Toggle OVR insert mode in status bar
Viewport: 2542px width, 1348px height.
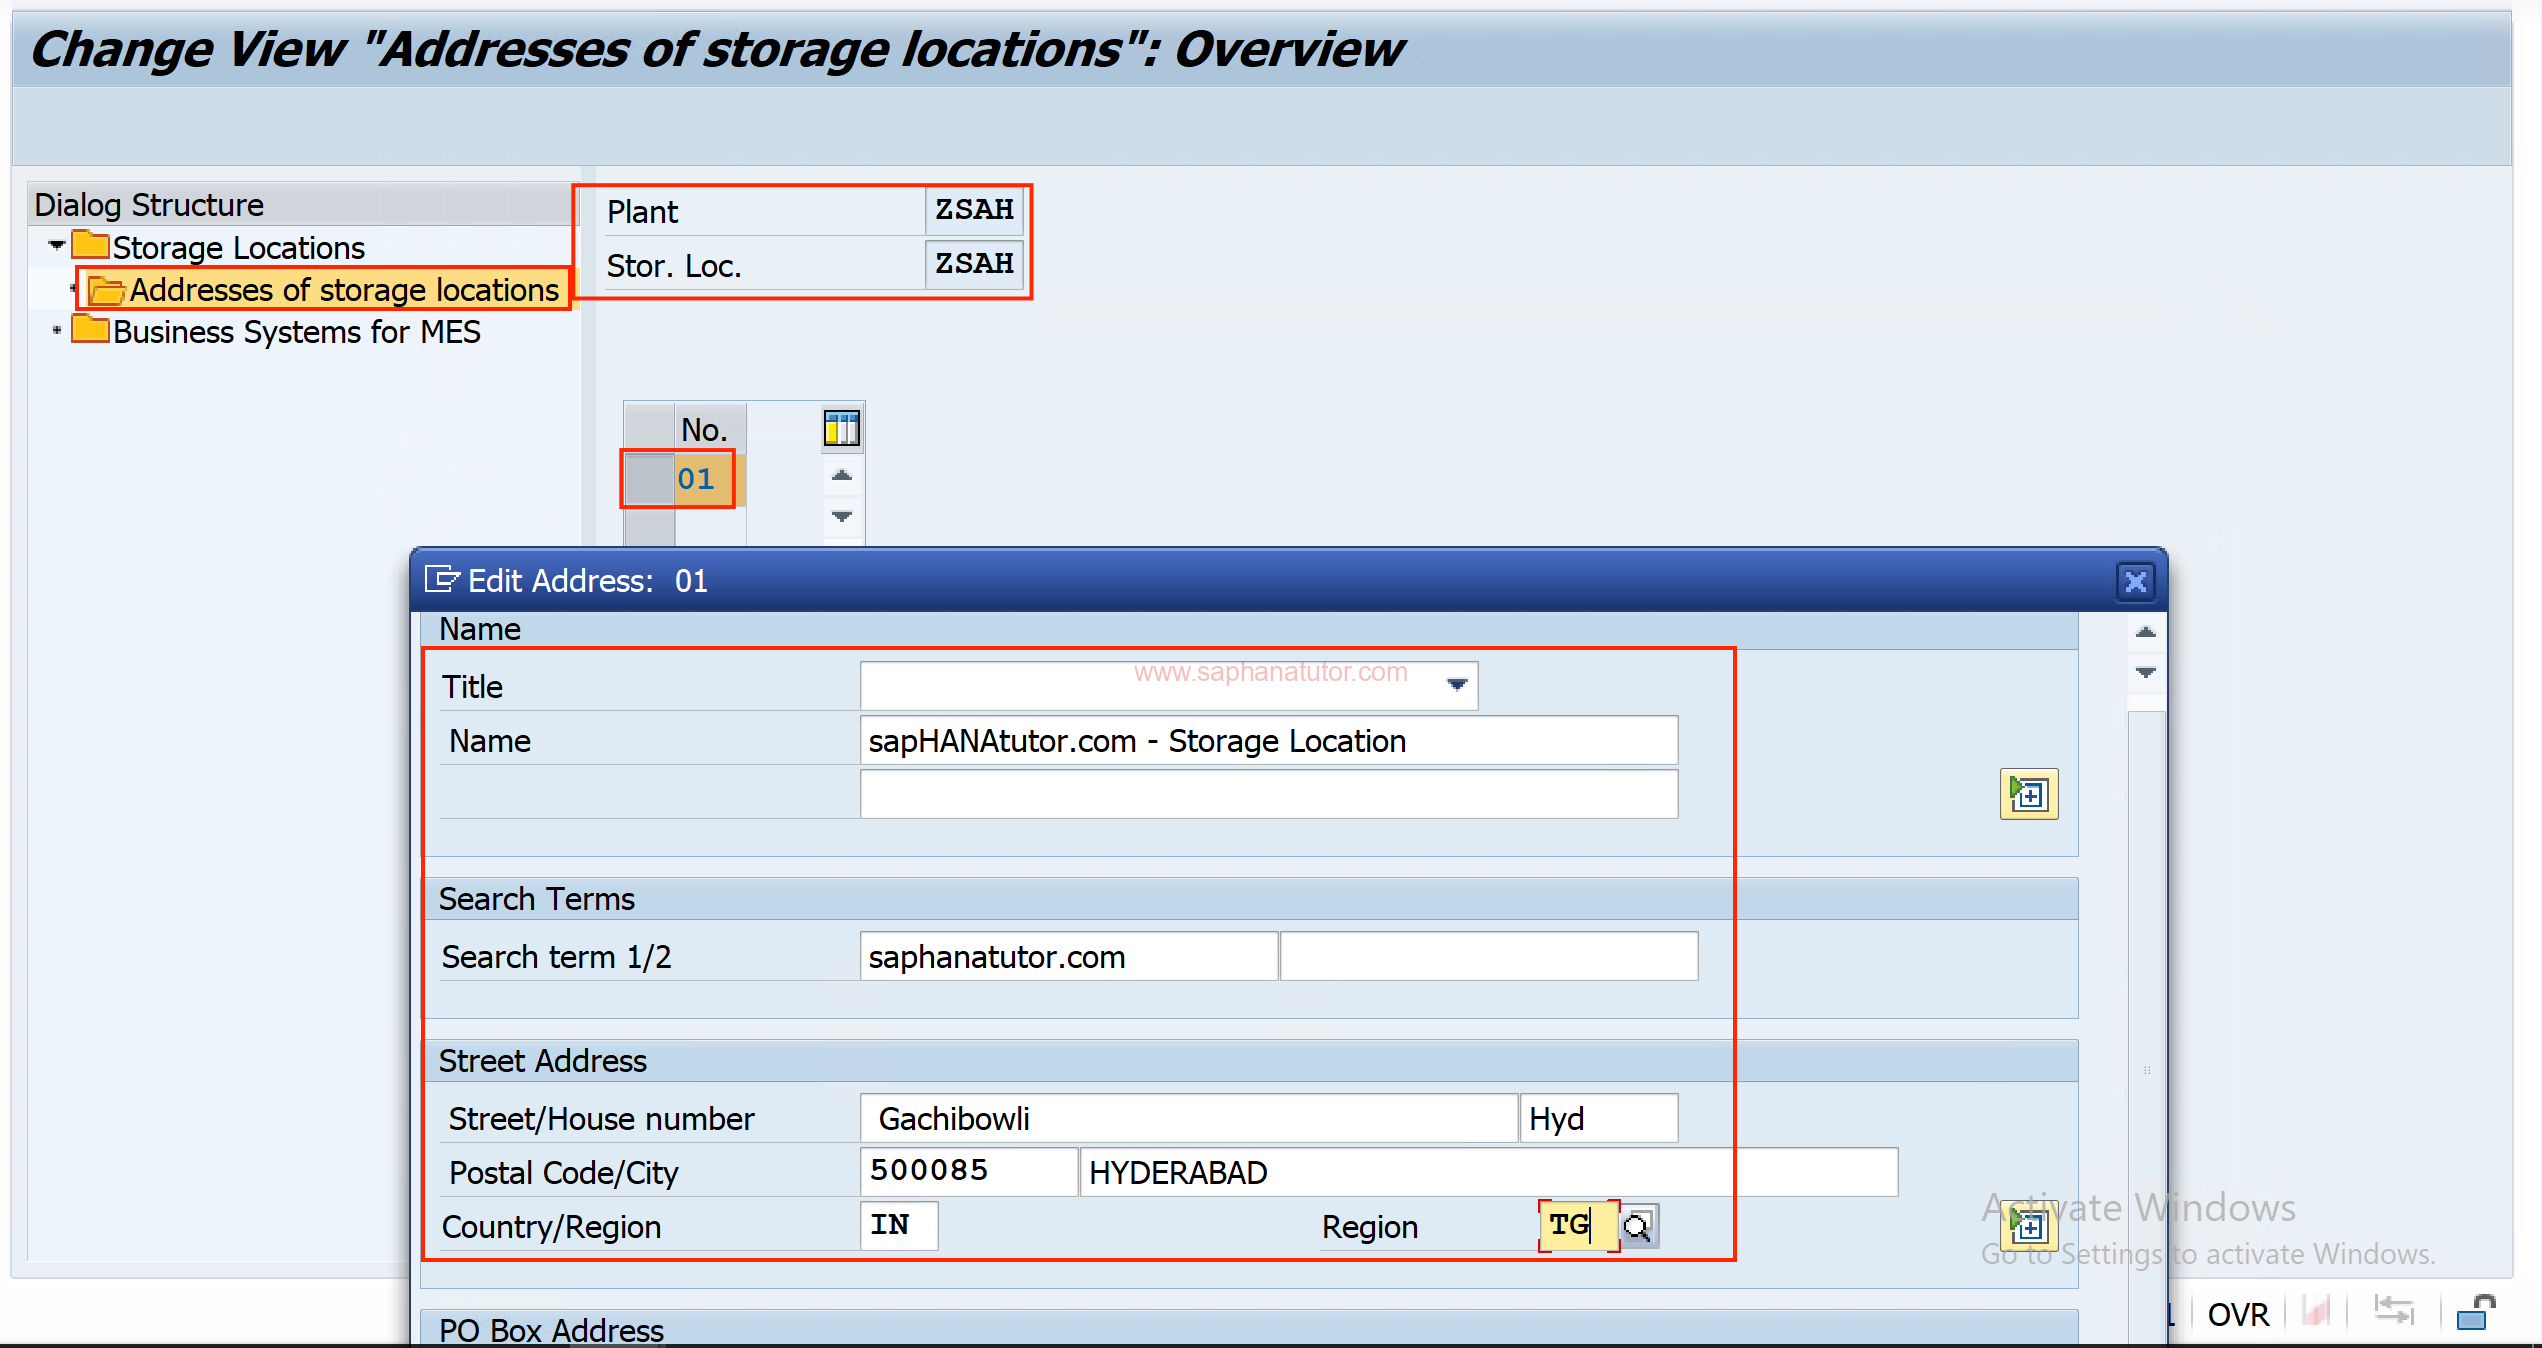[x=2238, y=1314]
